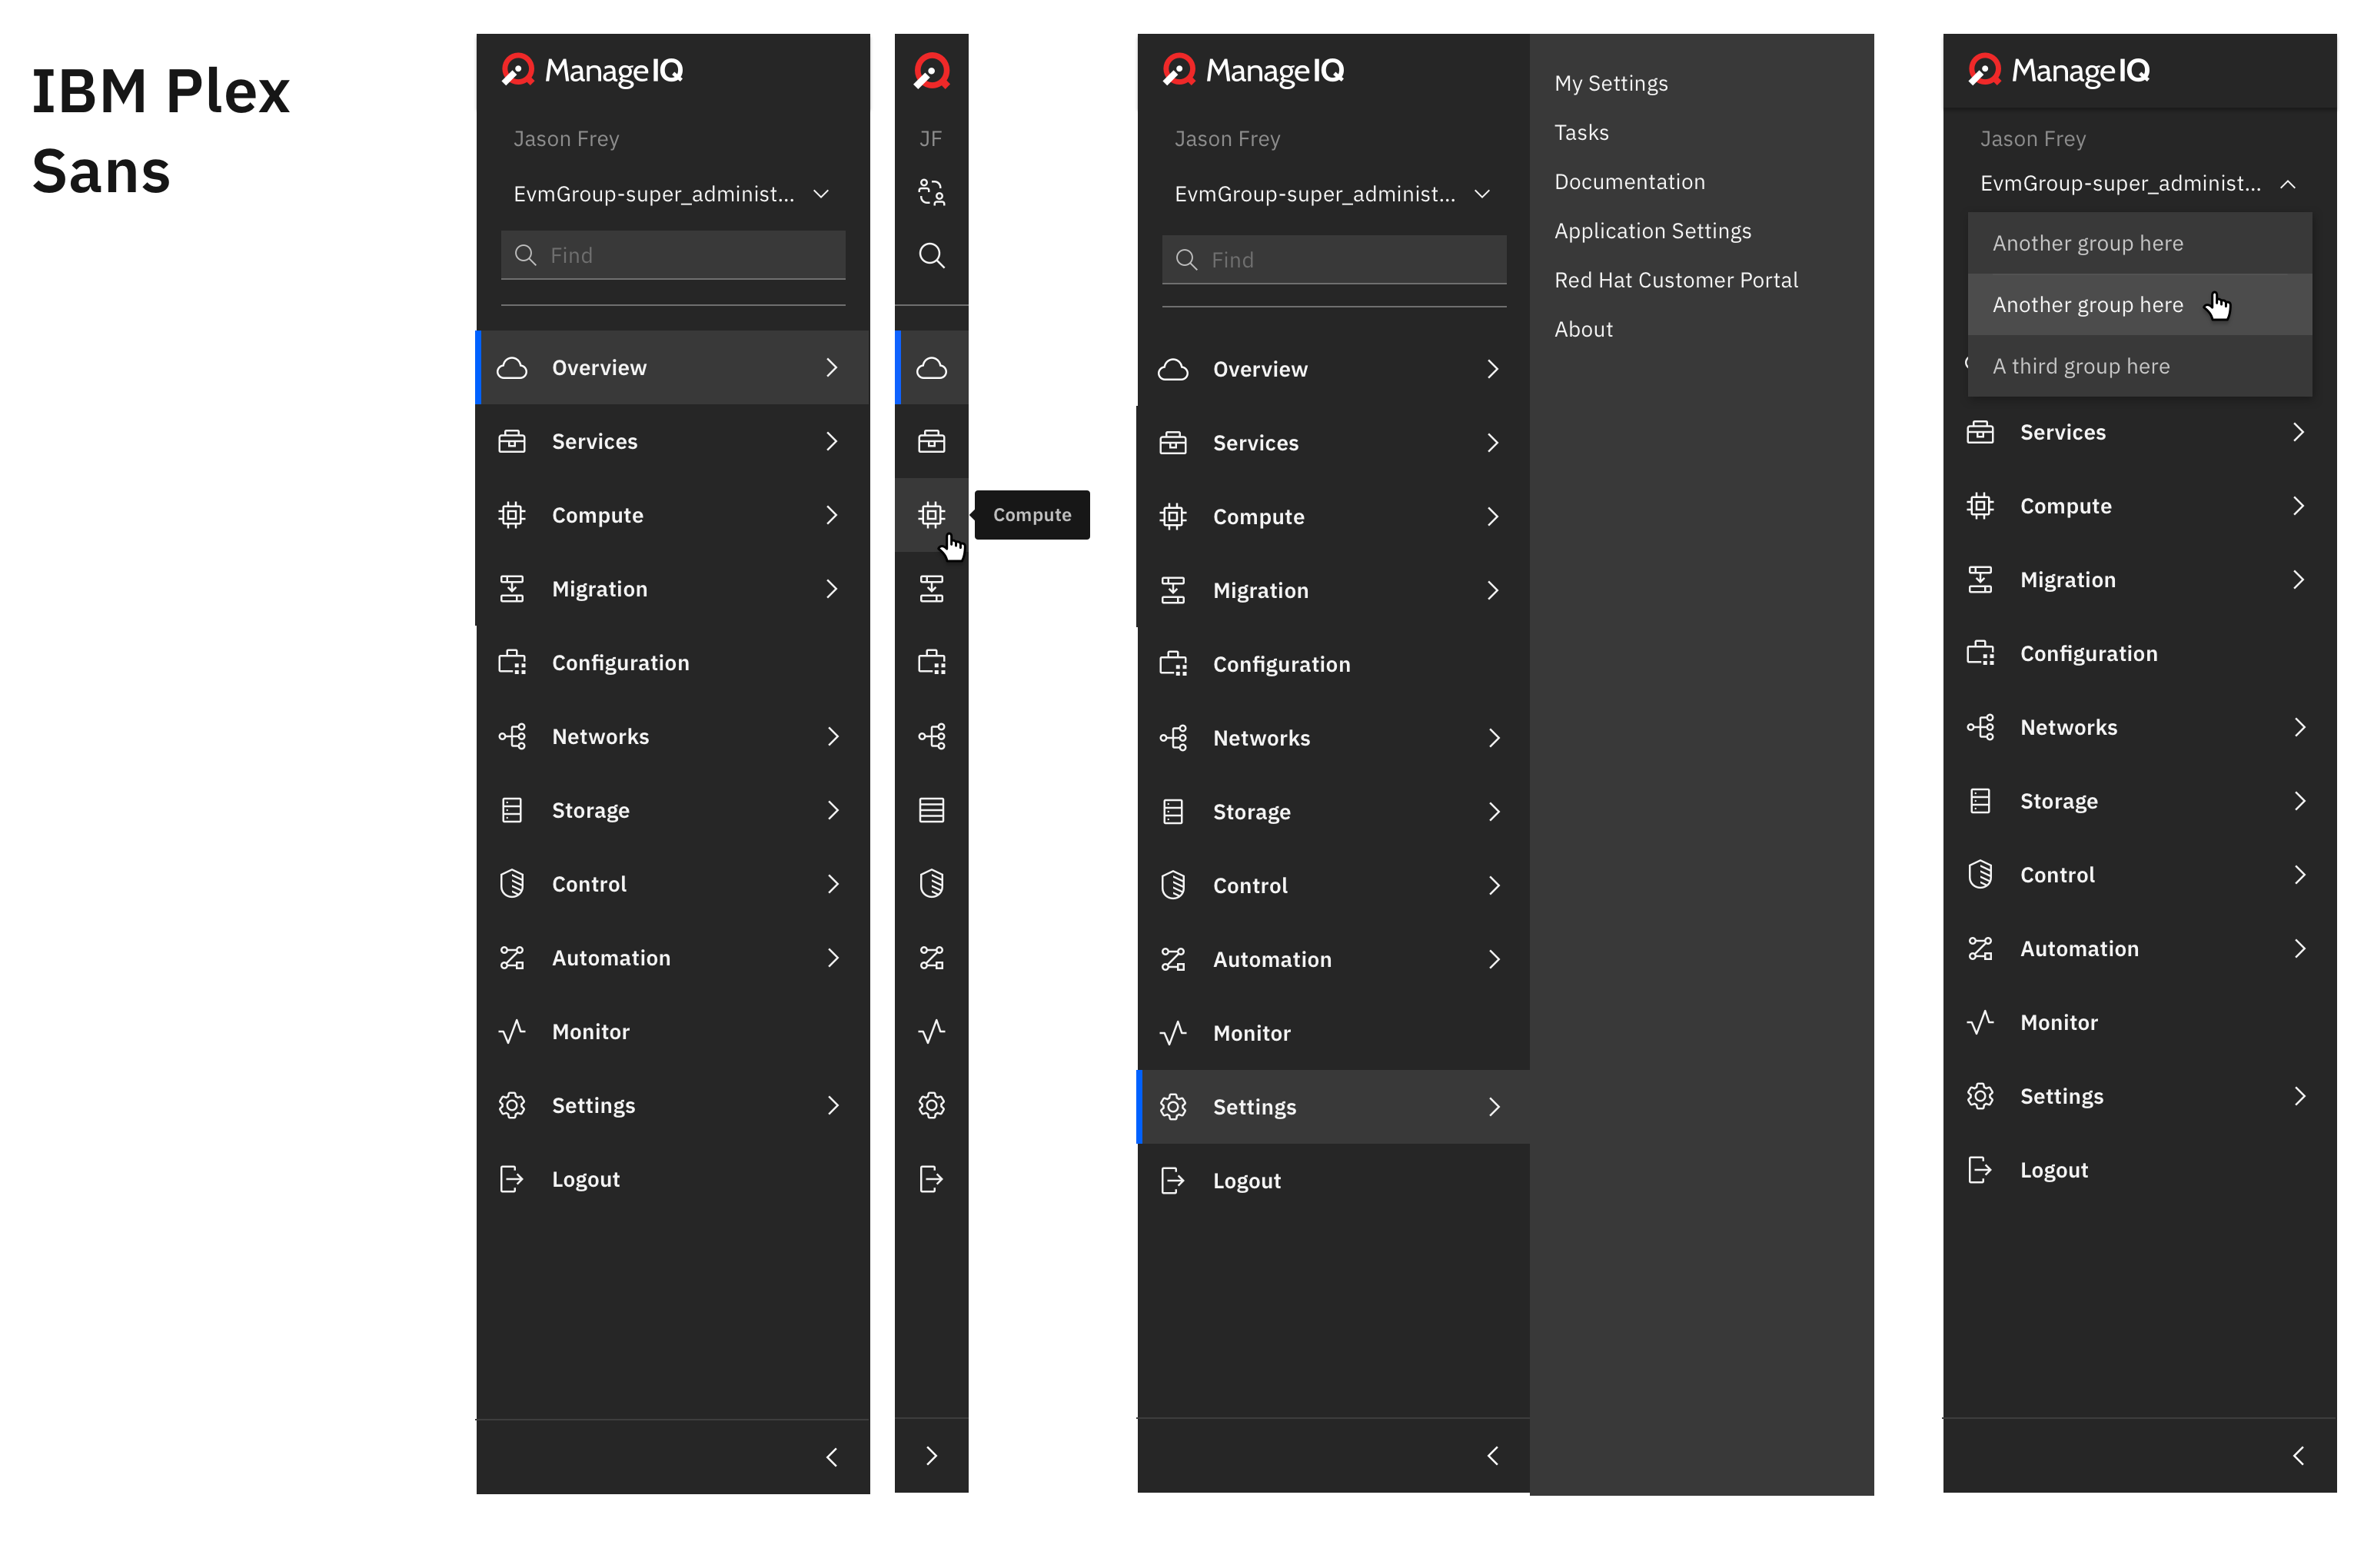Select Control in the first sidebar
The image size is (2374, 1568).
[672, 884]
